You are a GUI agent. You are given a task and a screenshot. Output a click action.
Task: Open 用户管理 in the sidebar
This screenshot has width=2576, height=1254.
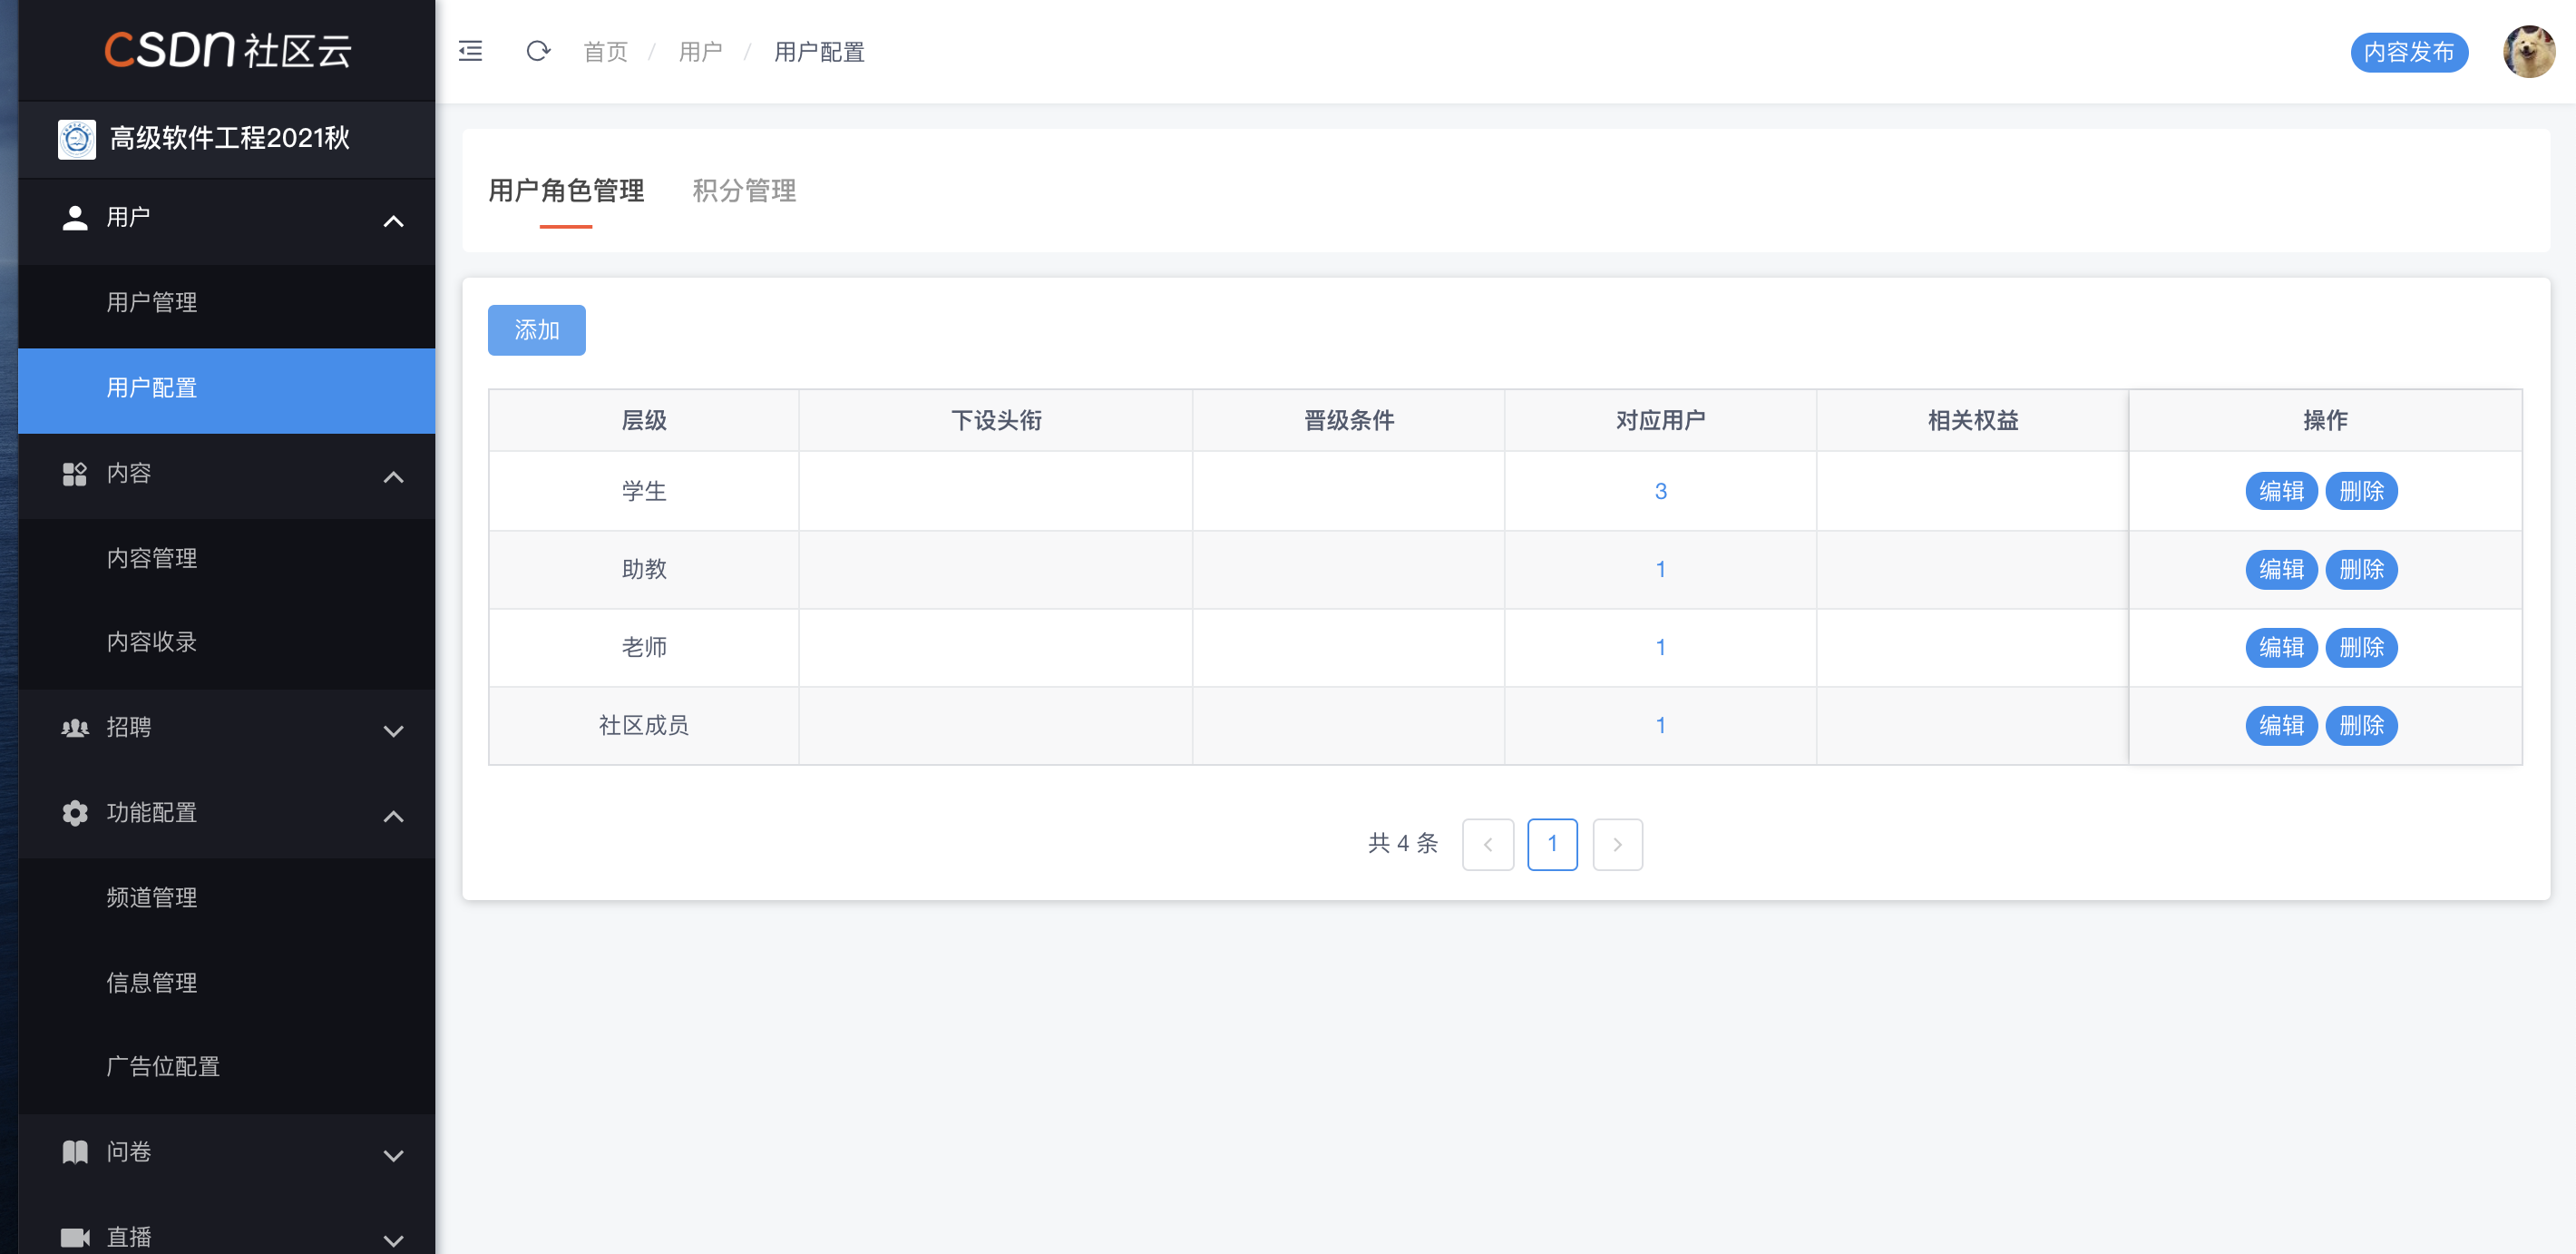coord(152,302)
